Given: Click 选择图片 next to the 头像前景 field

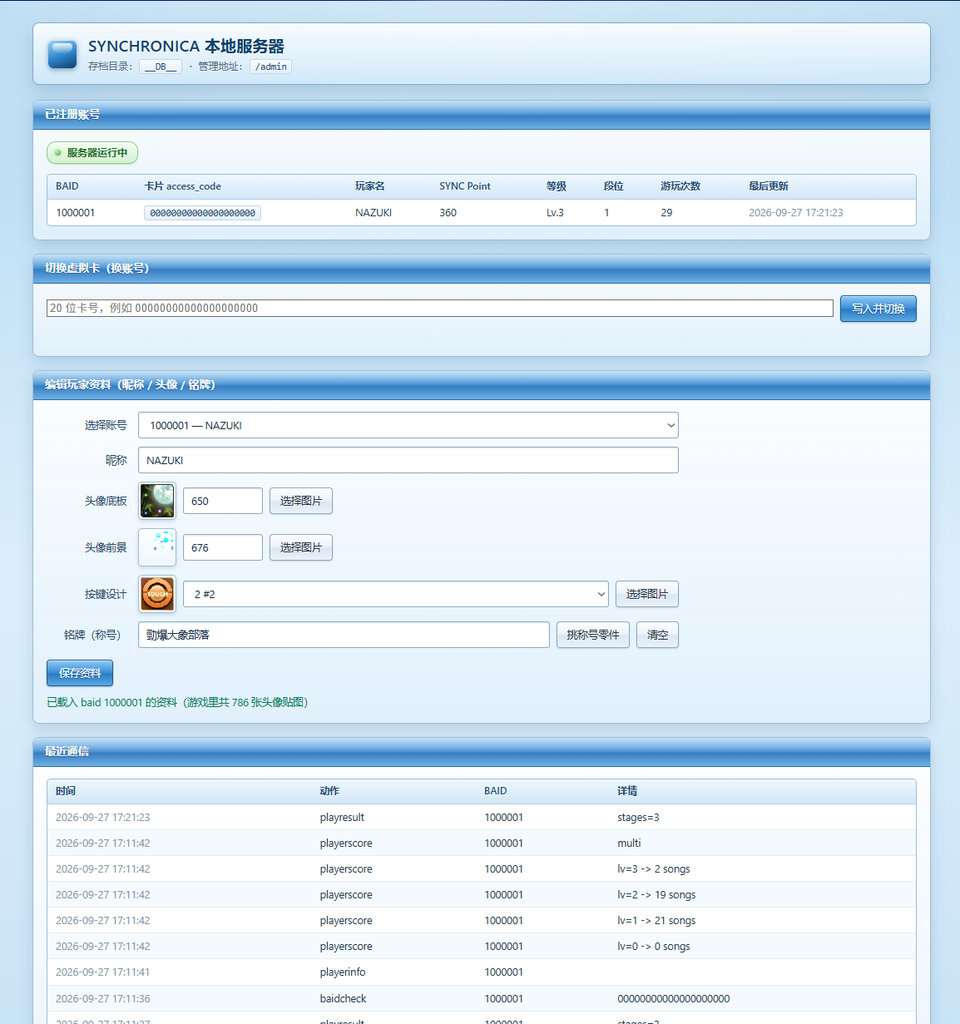Looking at the screenshot, I should click(x=301, y=548).
